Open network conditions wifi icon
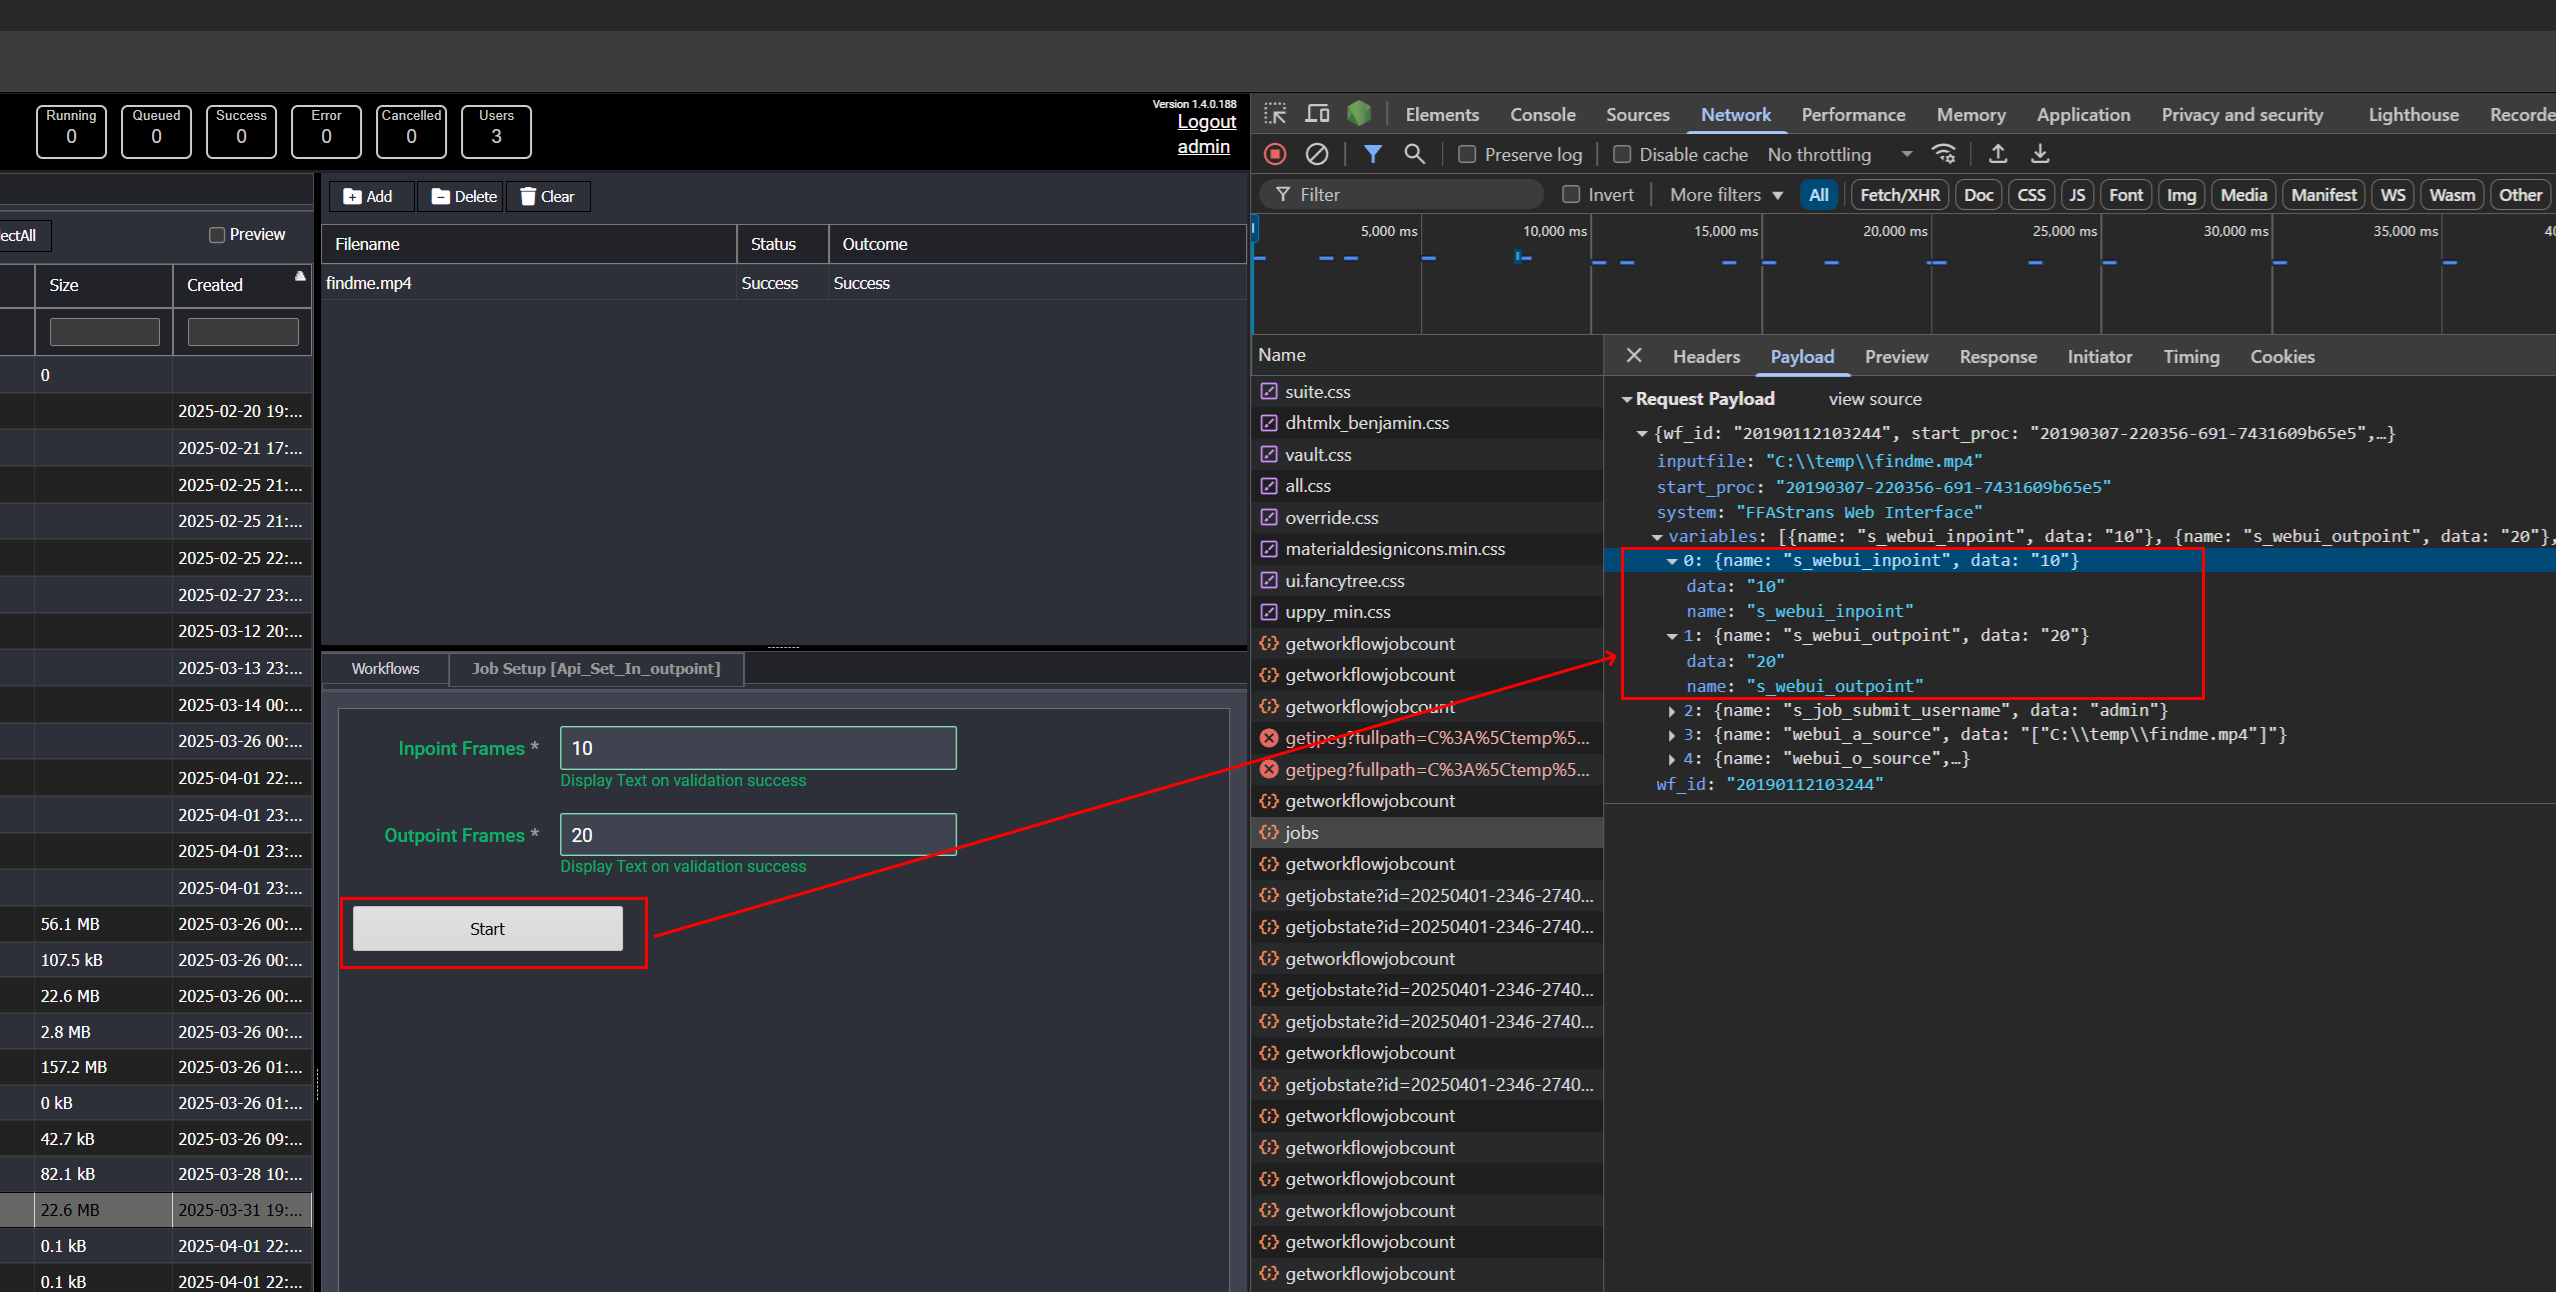Viewport: 2556px width, 1292px height. point(1944,154)
